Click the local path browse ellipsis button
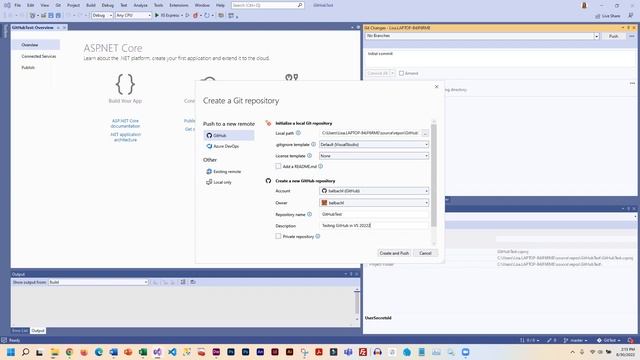The width and height of the screenshot is (640, 360). tap(425, 133)
